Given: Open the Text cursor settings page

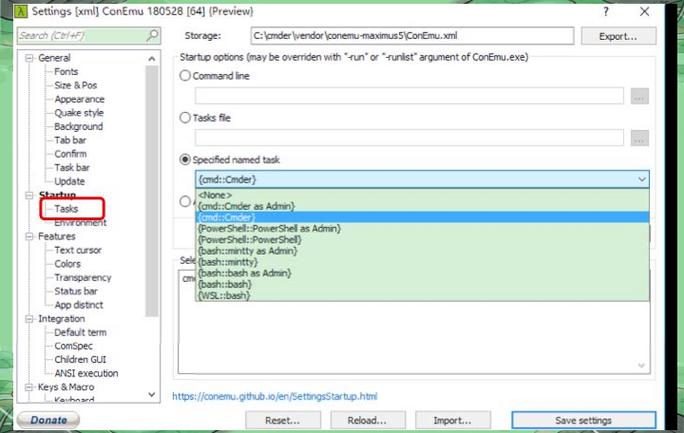Looking at the screenshot, I should coord(78,250).
